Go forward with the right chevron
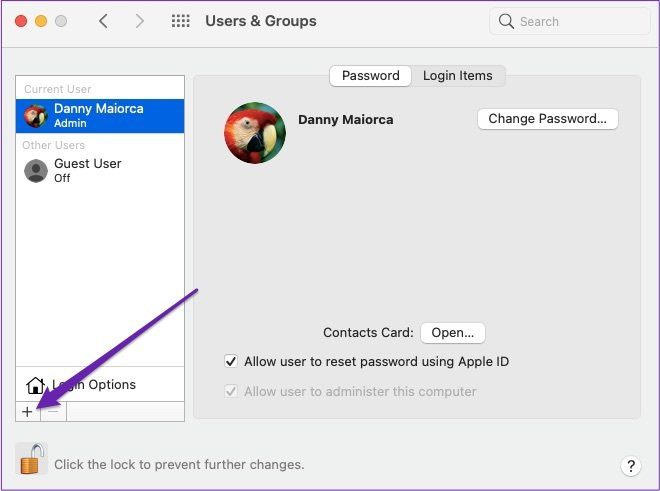 coord(139,21)
